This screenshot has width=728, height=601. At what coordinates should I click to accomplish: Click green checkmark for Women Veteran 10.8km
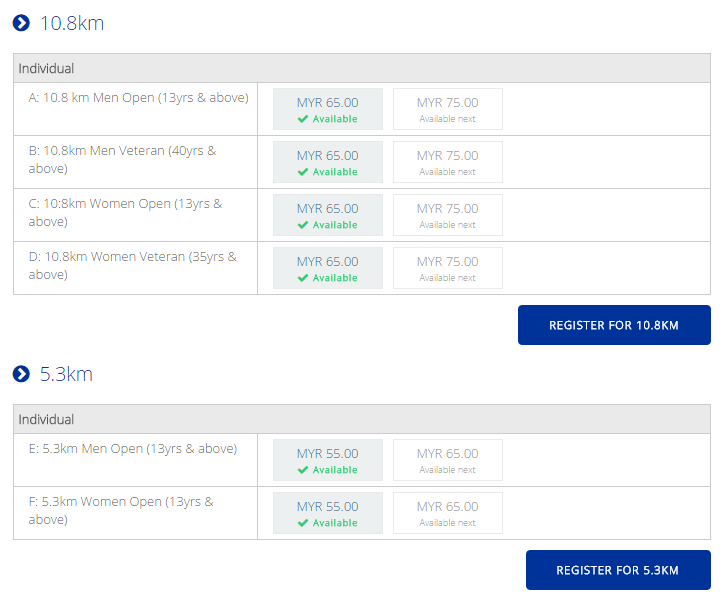303,278
